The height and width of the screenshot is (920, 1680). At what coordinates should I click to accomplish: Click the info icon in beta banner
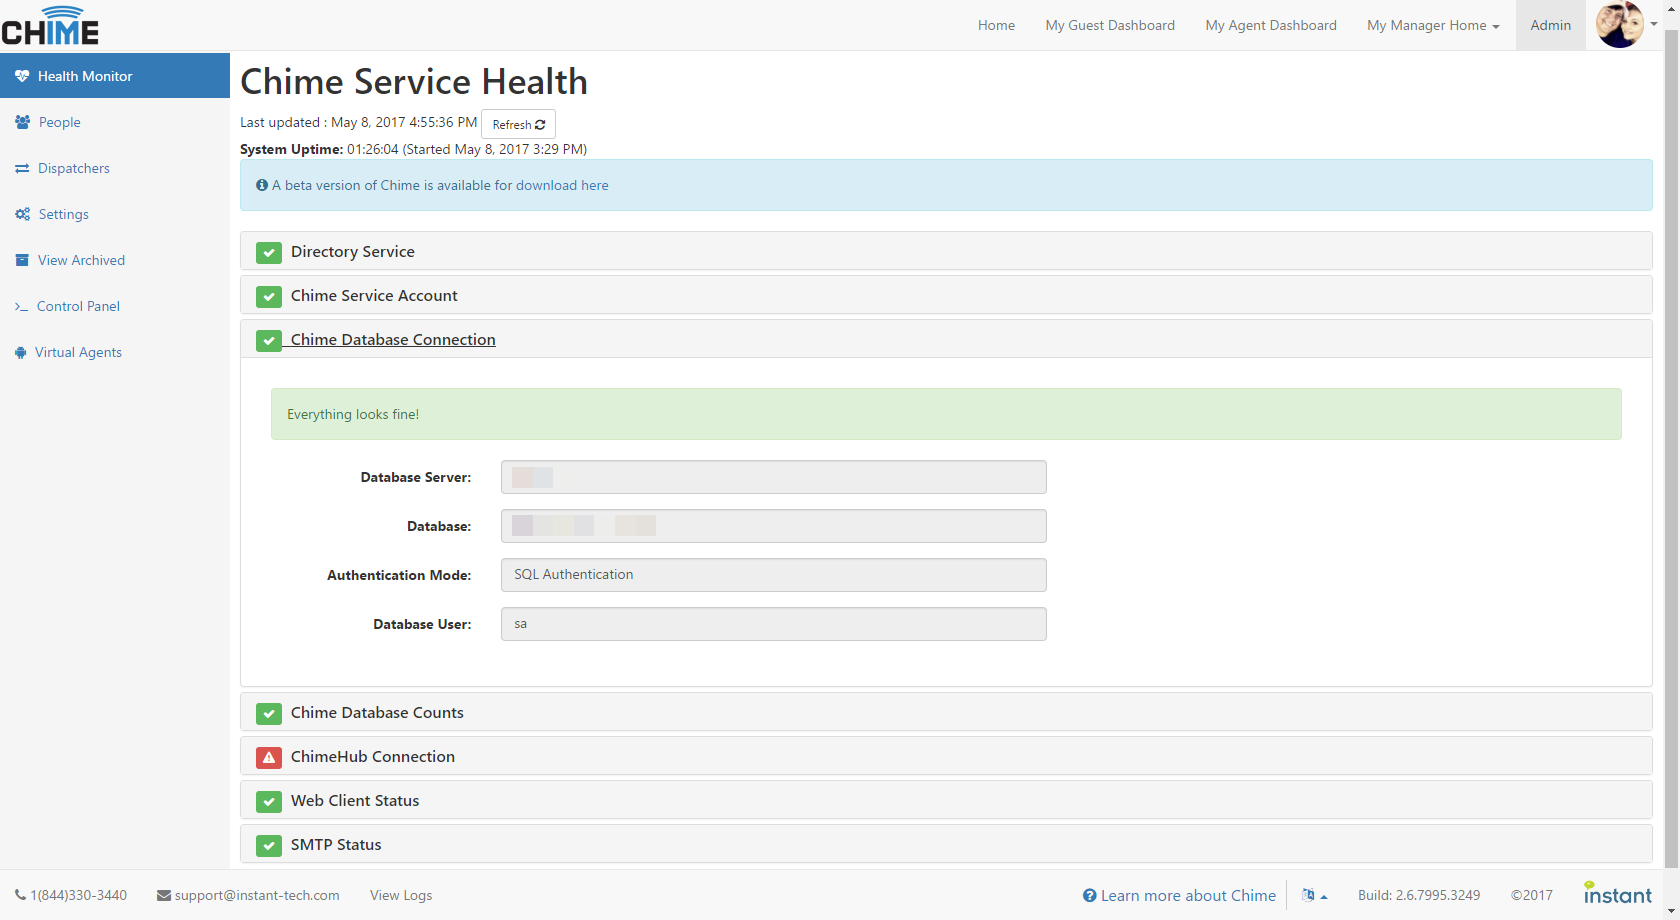[262, 185]
